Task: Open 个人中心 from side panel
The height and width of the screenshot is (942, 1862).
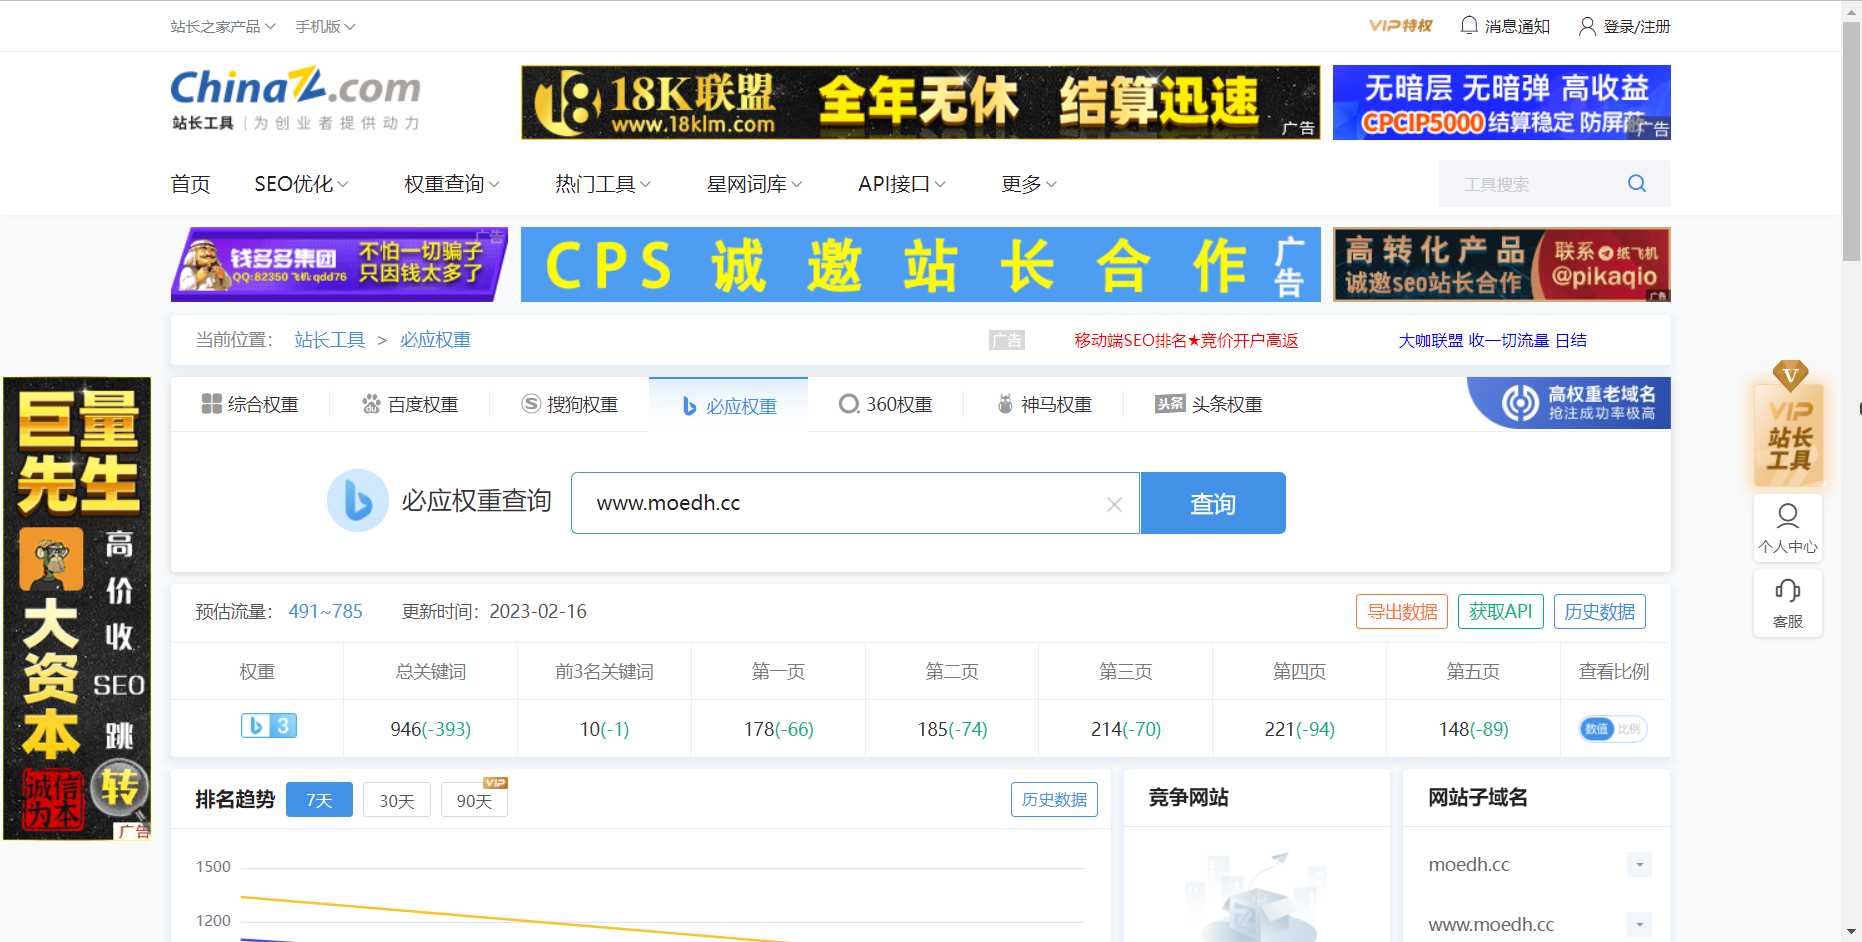Action: coord(1788,528)
